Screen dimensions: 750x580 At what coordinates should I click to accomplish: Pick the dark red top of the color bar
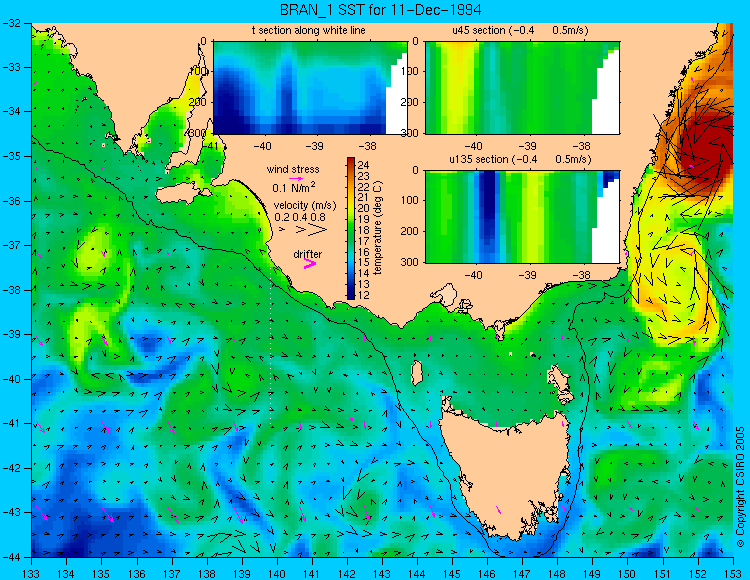351,161
